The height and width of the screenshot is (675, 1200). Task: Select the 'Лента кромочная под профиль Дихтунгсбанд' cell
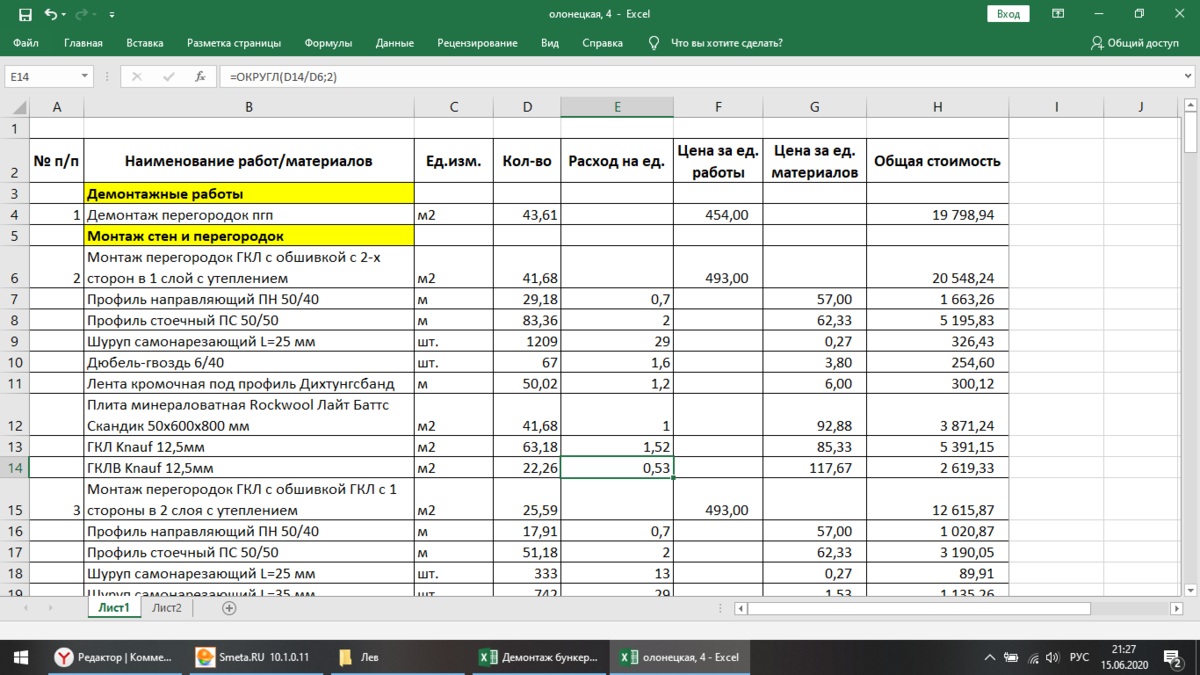(x=249, y=383)
